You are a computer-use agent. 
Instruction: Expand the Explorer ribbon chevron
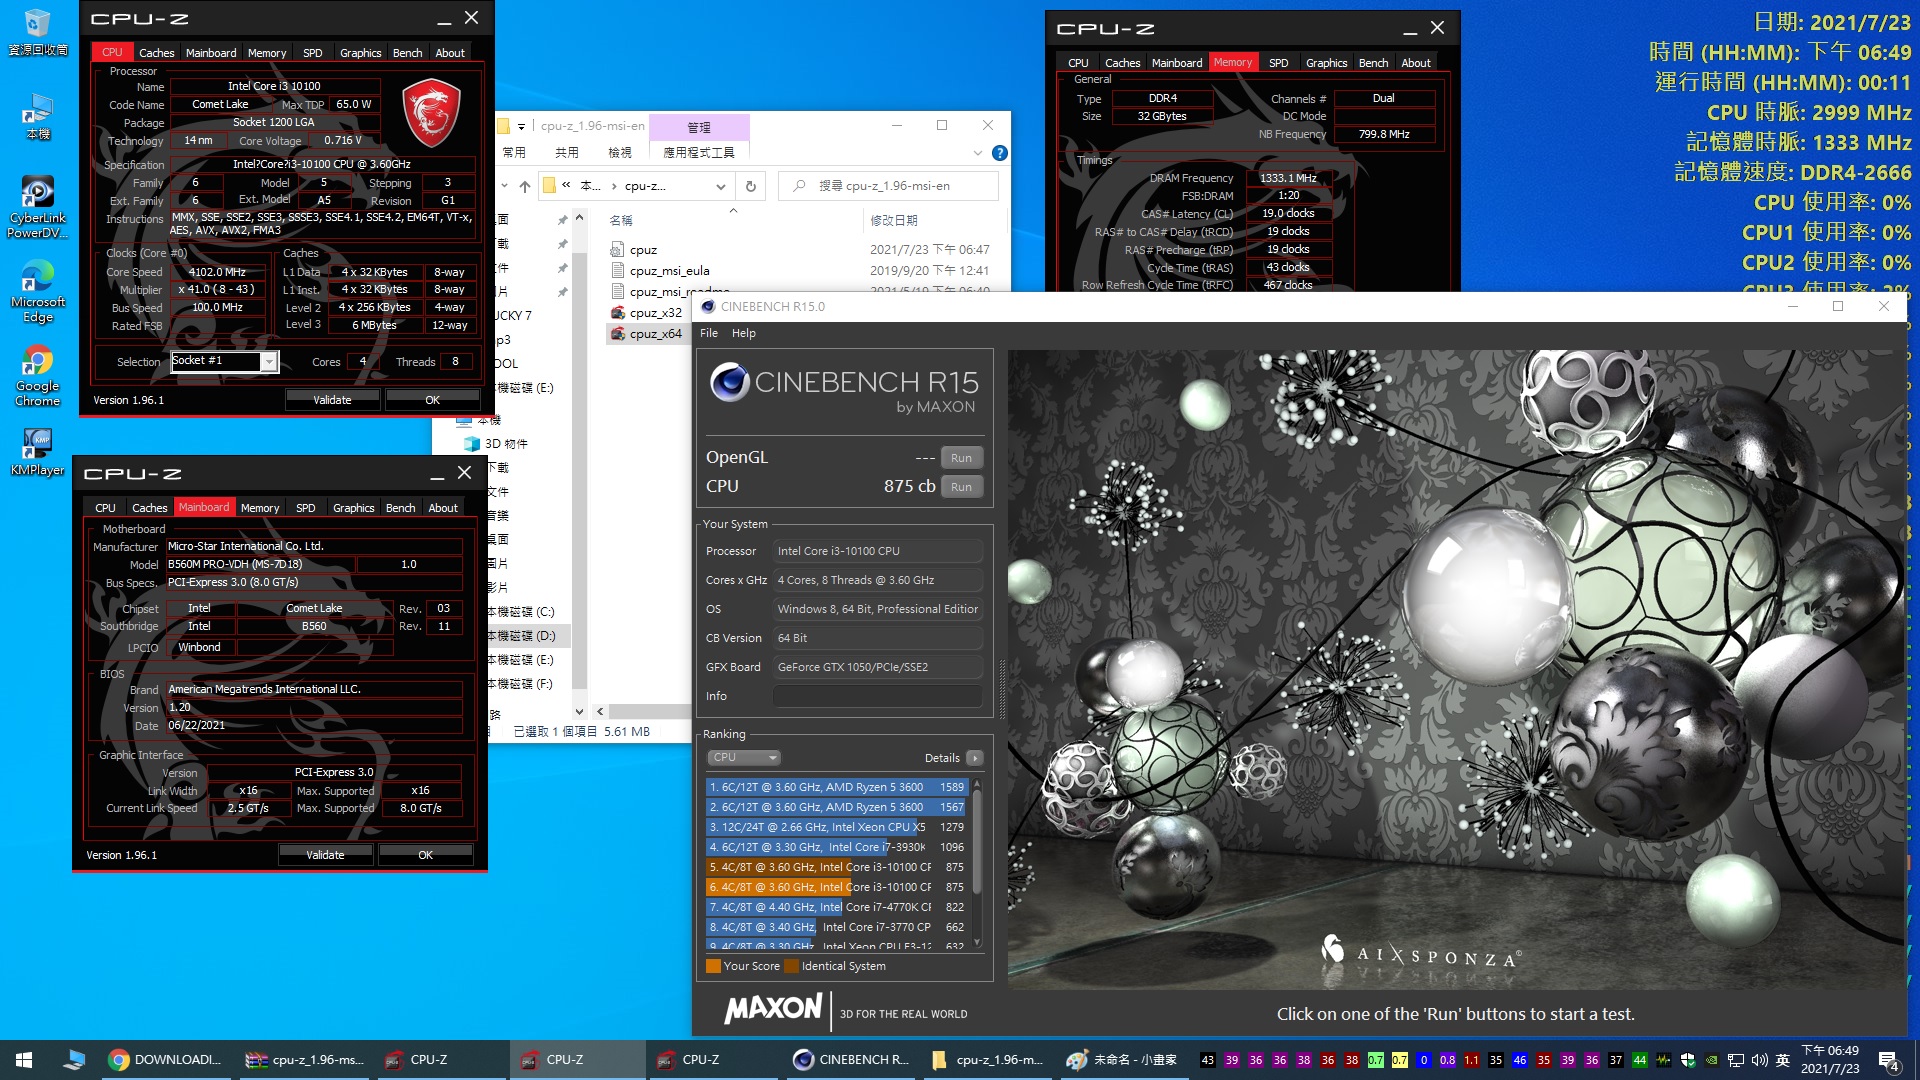click(x=977, y=153)
